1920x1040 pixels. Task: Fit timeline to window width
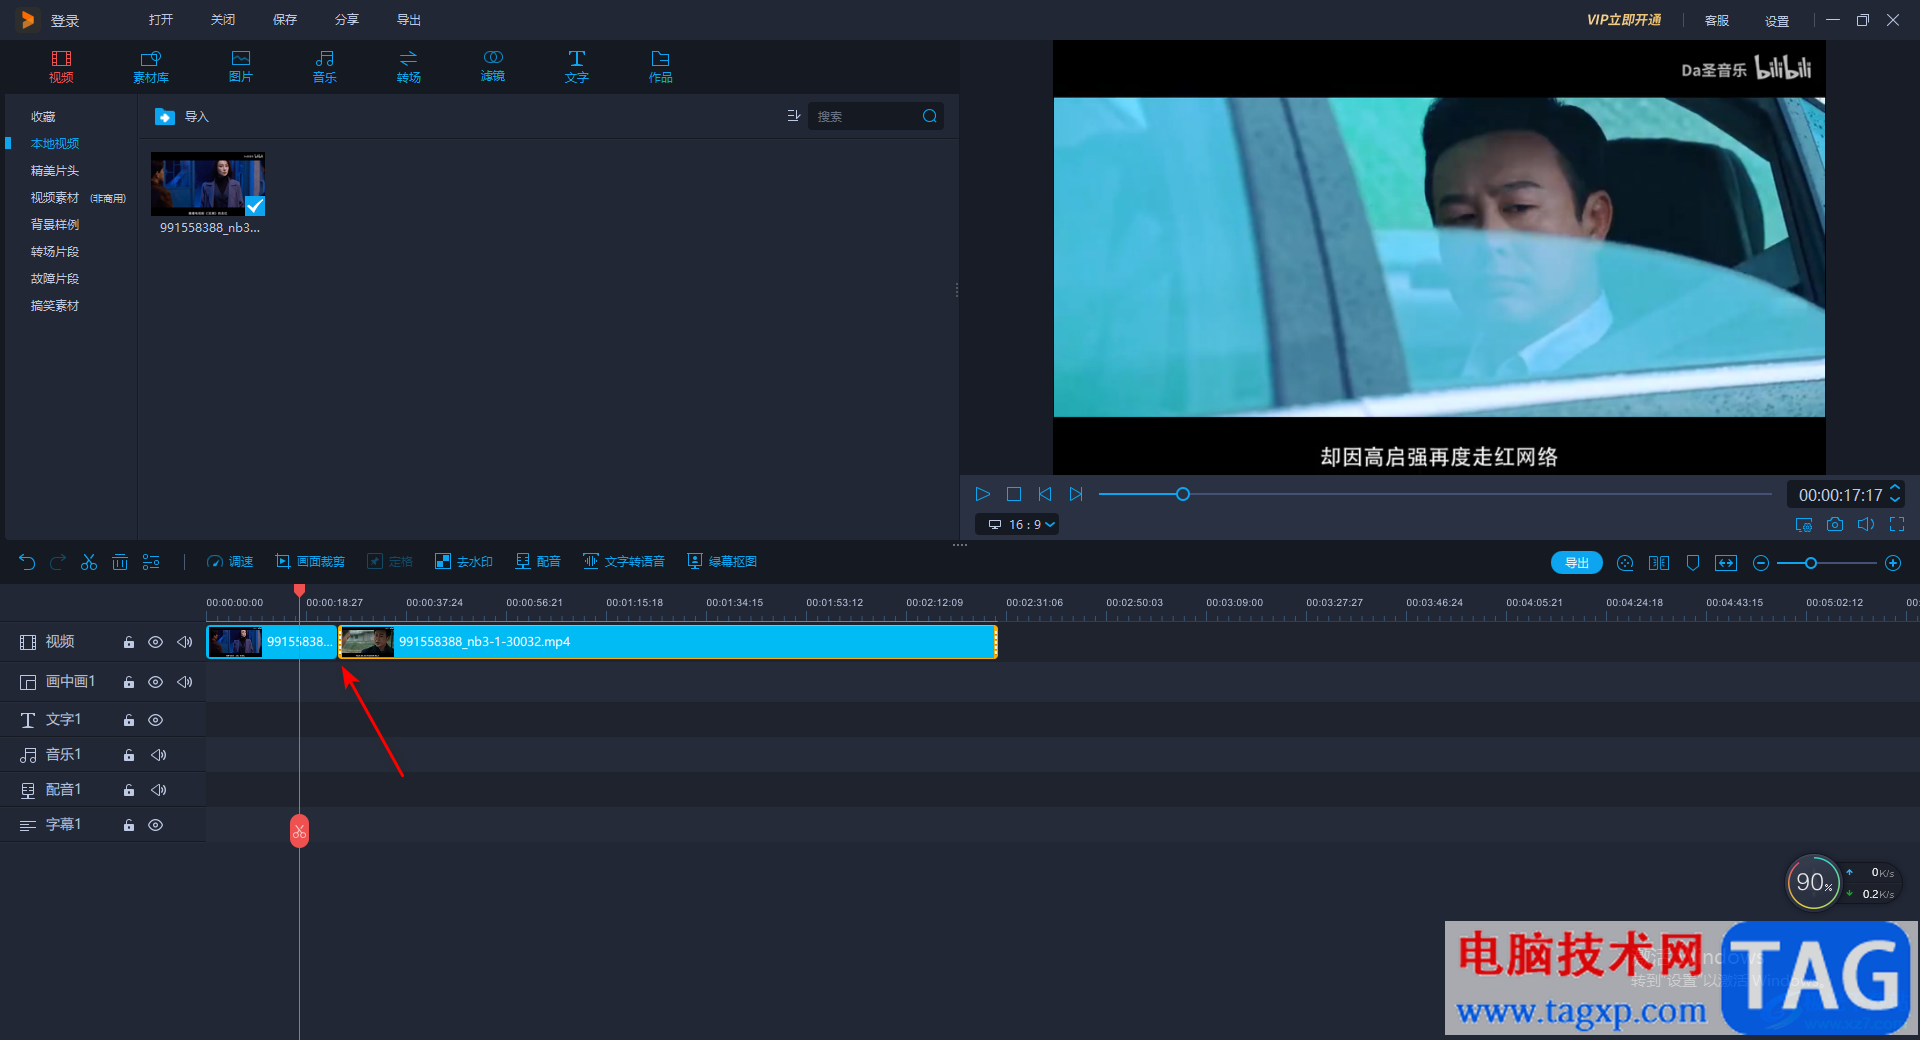point(1726,563)
